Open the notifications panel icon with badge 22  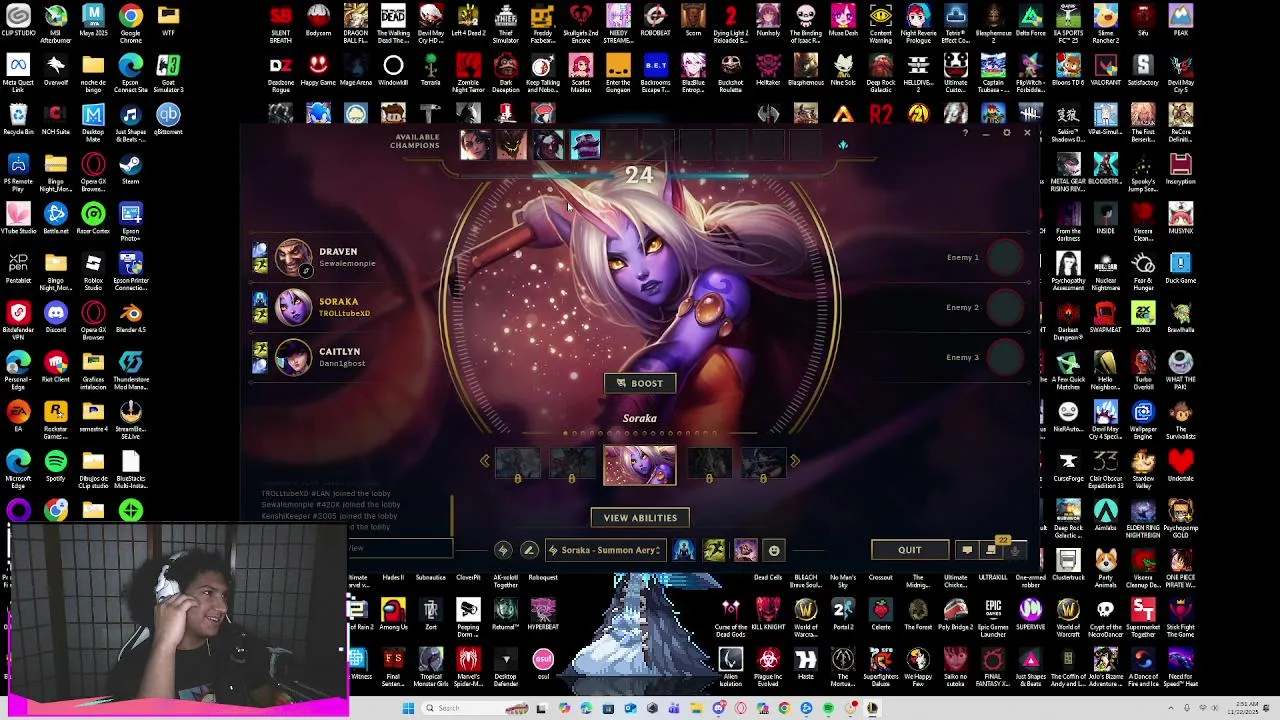click(x=991, y=550)
